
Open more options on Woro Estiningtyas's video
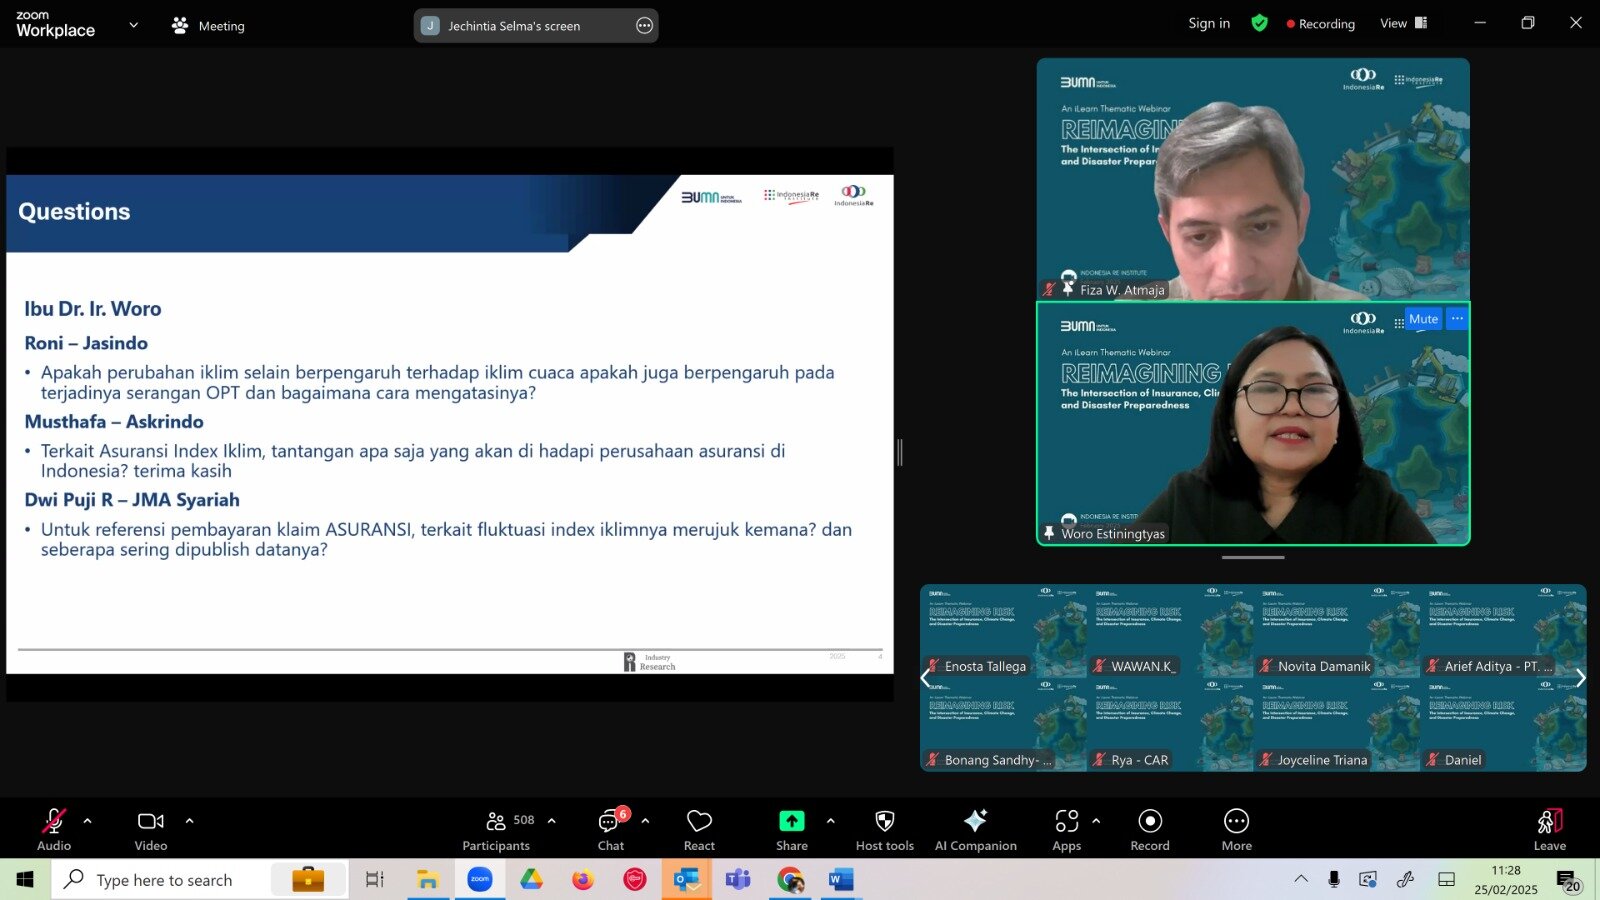1457,319
